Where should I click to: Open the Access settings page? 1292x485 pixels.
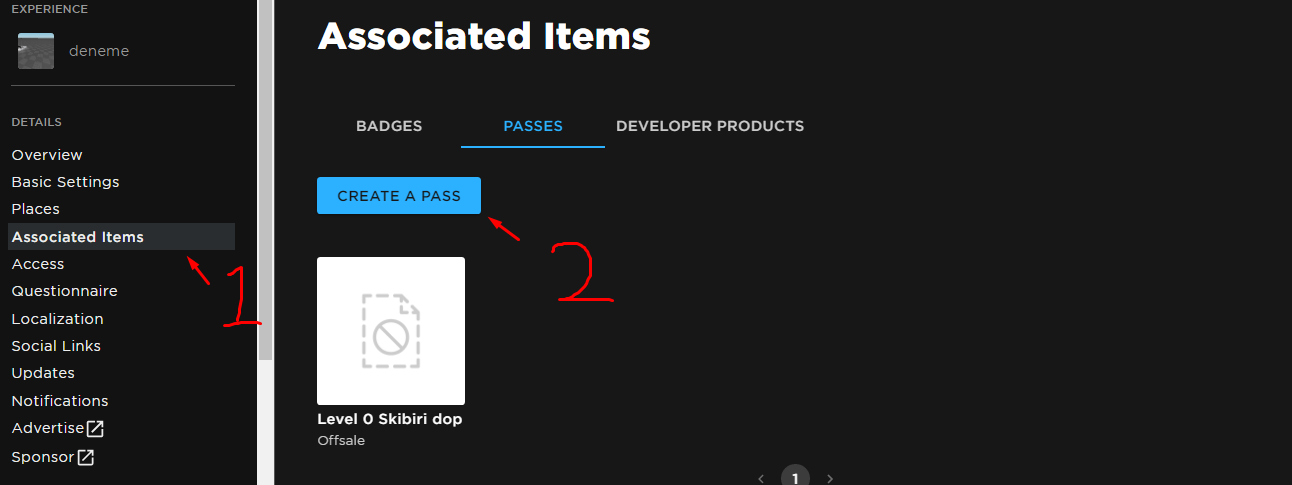pos(38,264)
